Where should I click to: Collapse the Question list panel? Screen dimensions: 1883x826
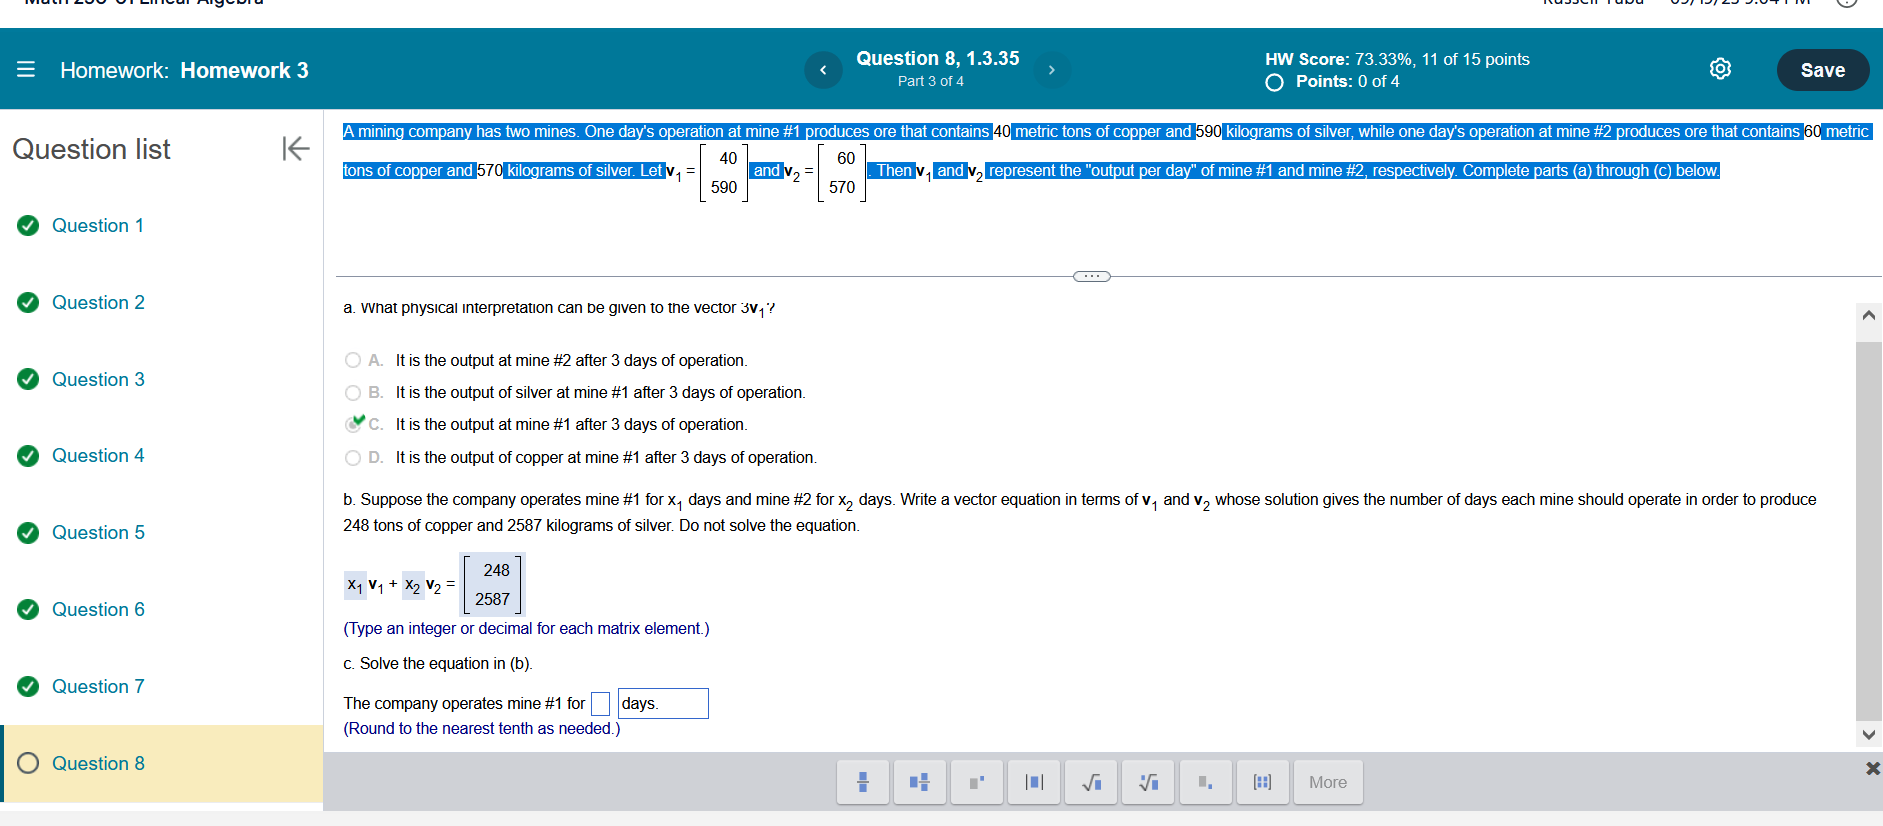tap(295, 148)
